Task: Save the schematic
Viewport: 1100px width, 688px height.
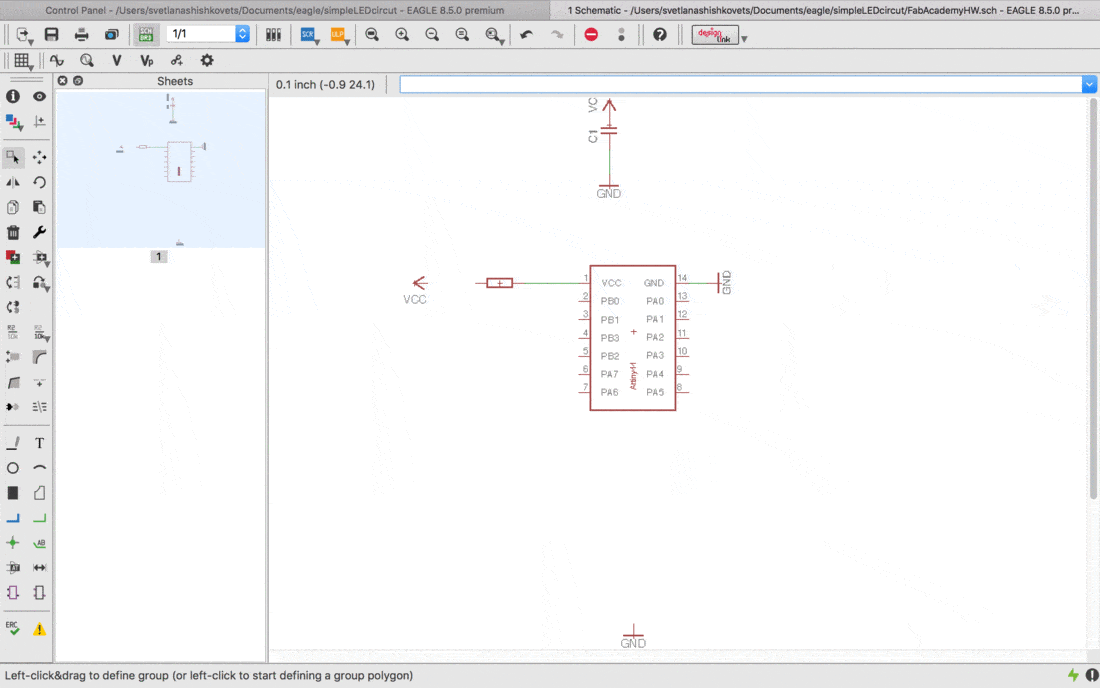Action: click(51, 34)
